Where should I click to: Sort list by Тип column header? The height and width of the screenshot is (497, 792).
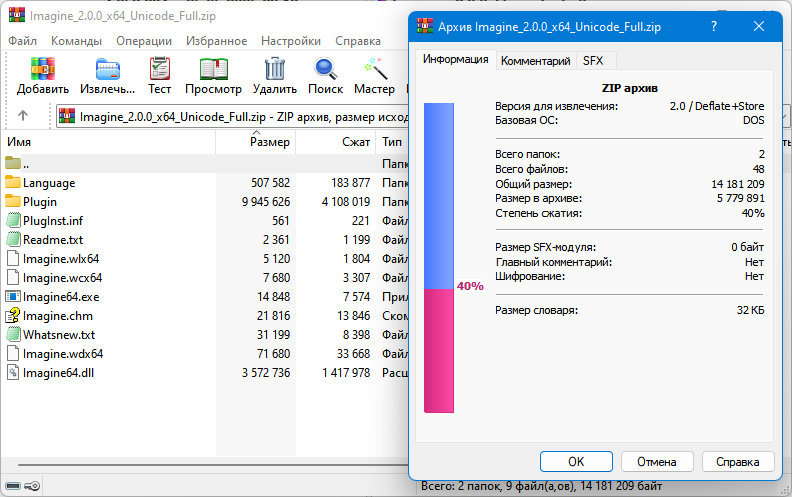pyautogui.click(x=392, y=142)
